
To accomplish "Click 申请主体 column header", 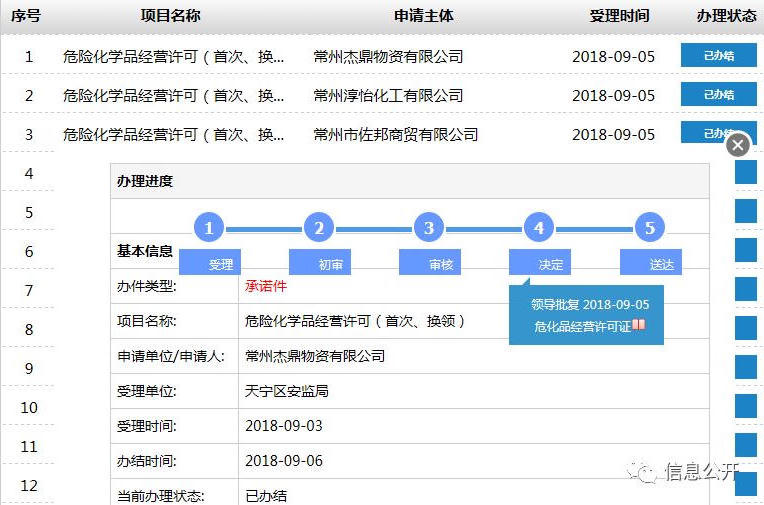I will coord(423,16).
